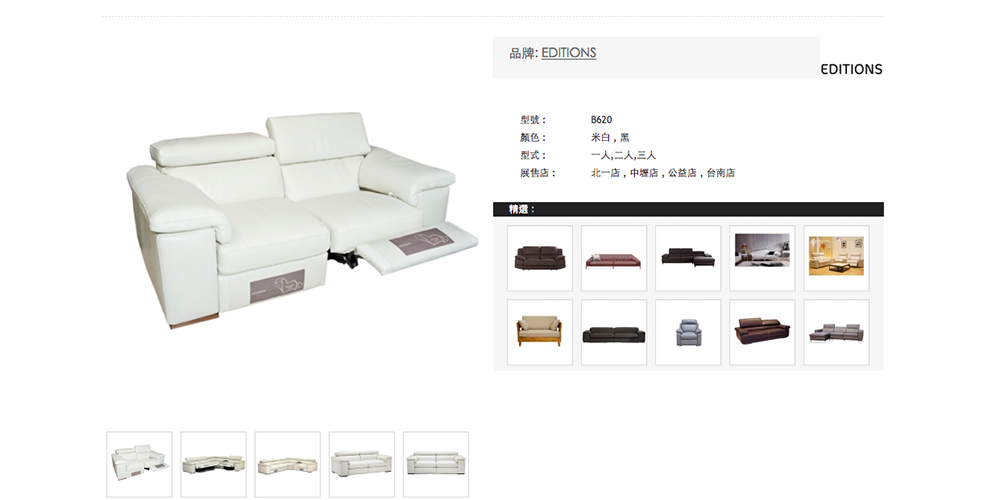Open the EDITIONS brand link

pyautogui.click(x=568, y=53)
